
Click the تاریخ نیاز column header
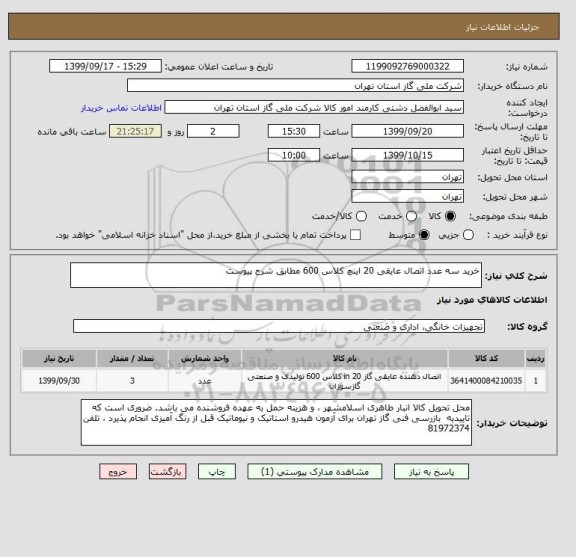pyautogui.click(x=59, y=358)
